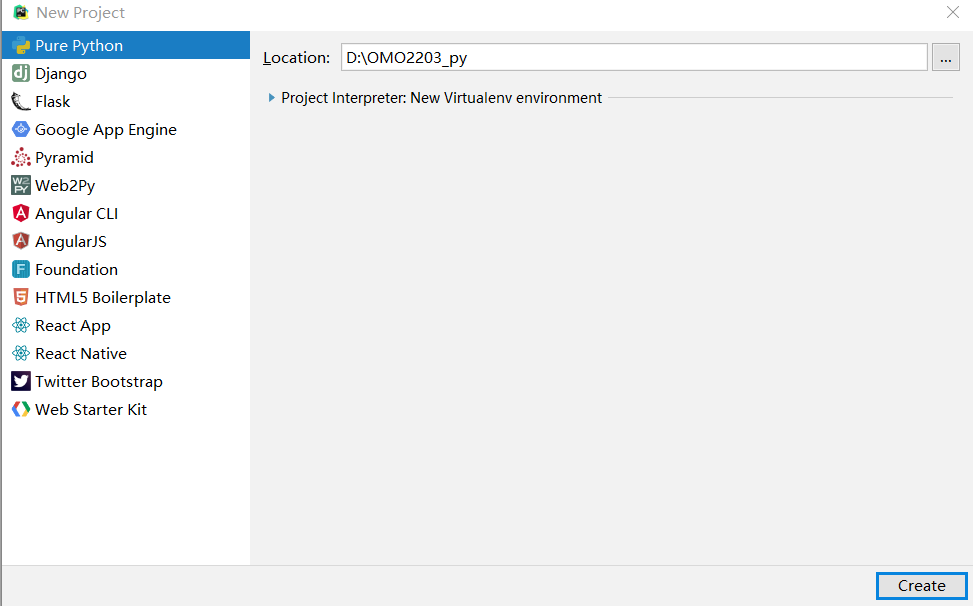The height and width of the screenshot is (606, 973).
Task: Click the Twitter Bootstrap bird icon
Action: [20, 381]
